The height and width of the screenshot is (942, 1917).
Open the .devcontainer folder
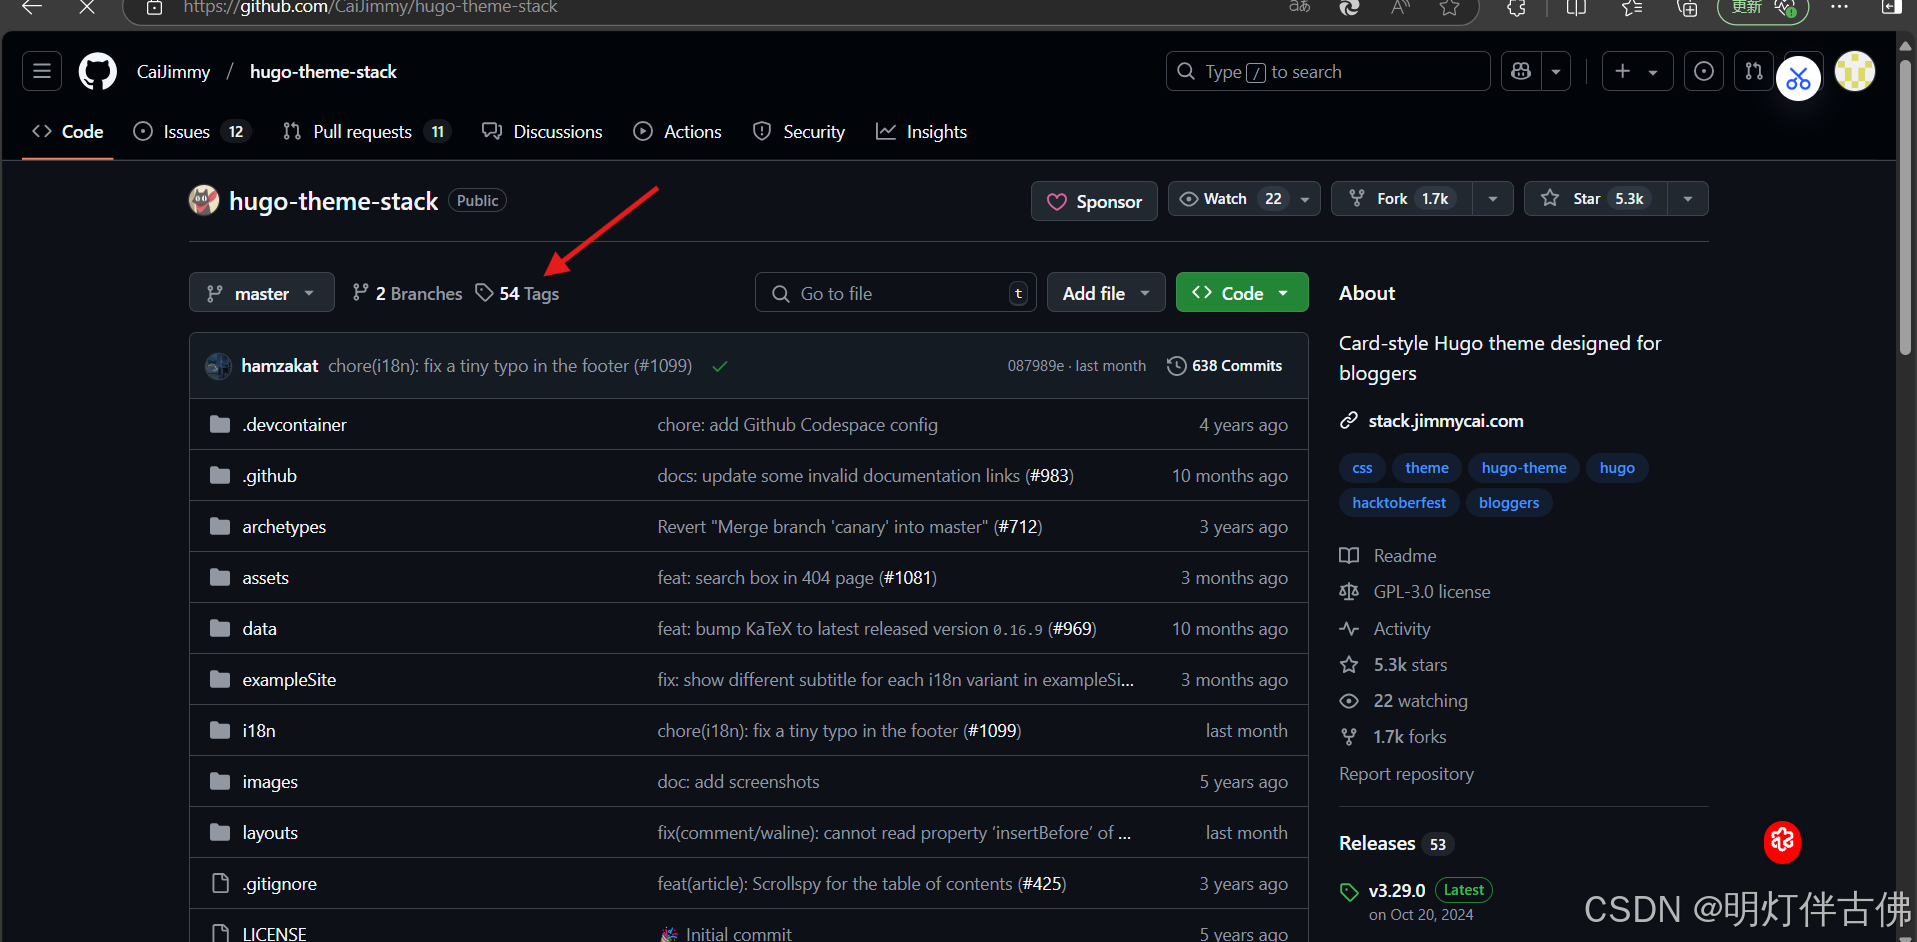pos(294,425)
